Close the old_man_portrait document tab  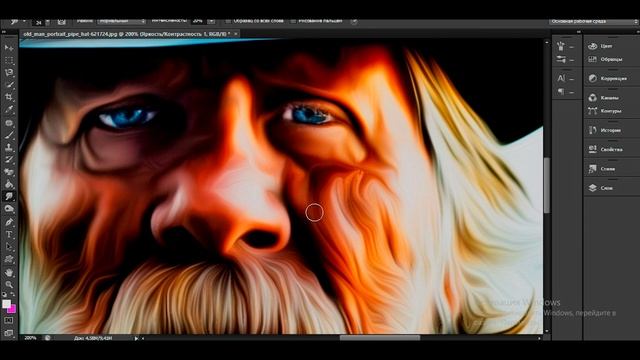pos(236,34)
